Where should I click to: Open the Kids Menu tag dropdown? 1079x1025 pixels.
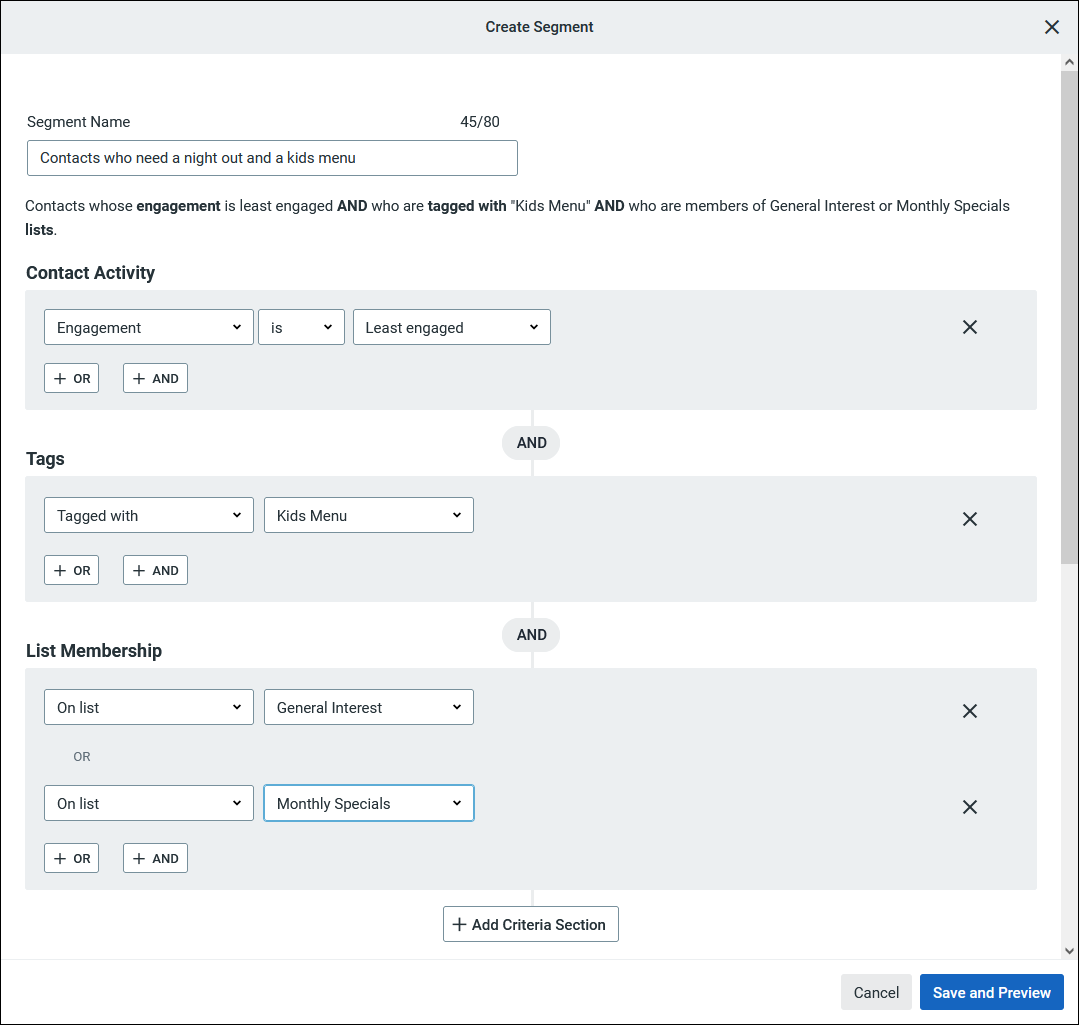click(x=369, y=515)
